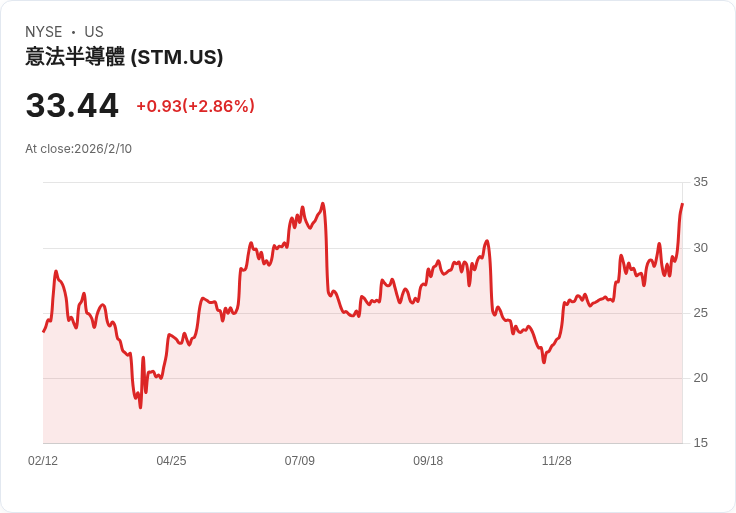Select the 04/25 date on the x-axis

coord(171,461)
